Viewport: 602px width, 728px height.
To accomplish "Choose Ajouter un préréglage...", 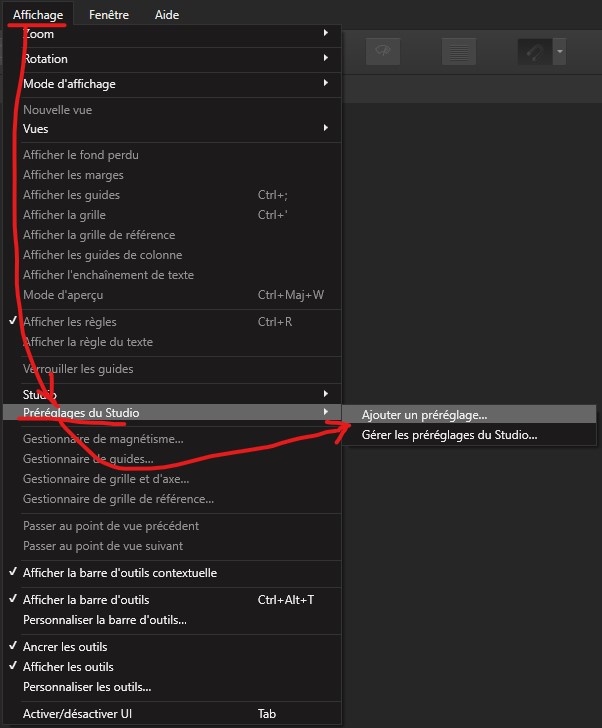I will pos(469,415).
